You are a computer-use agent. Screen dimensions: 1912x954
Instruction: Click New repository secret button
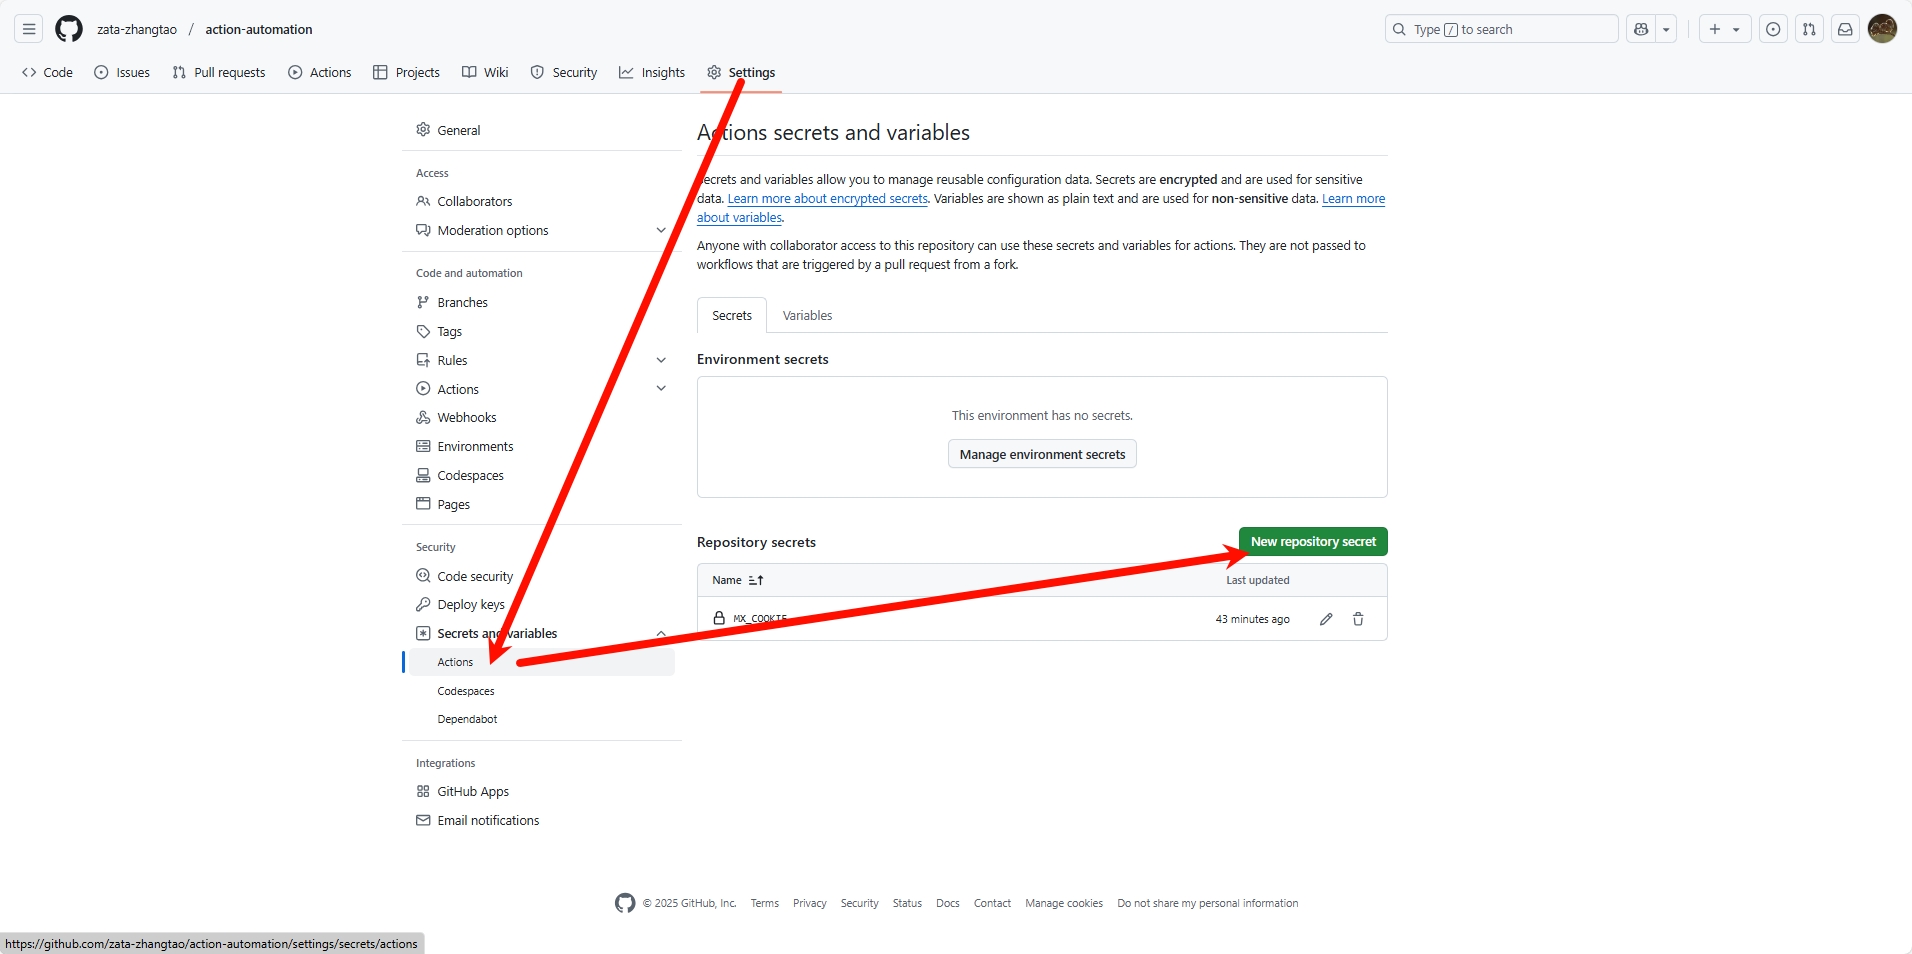tap(1313, 541)
